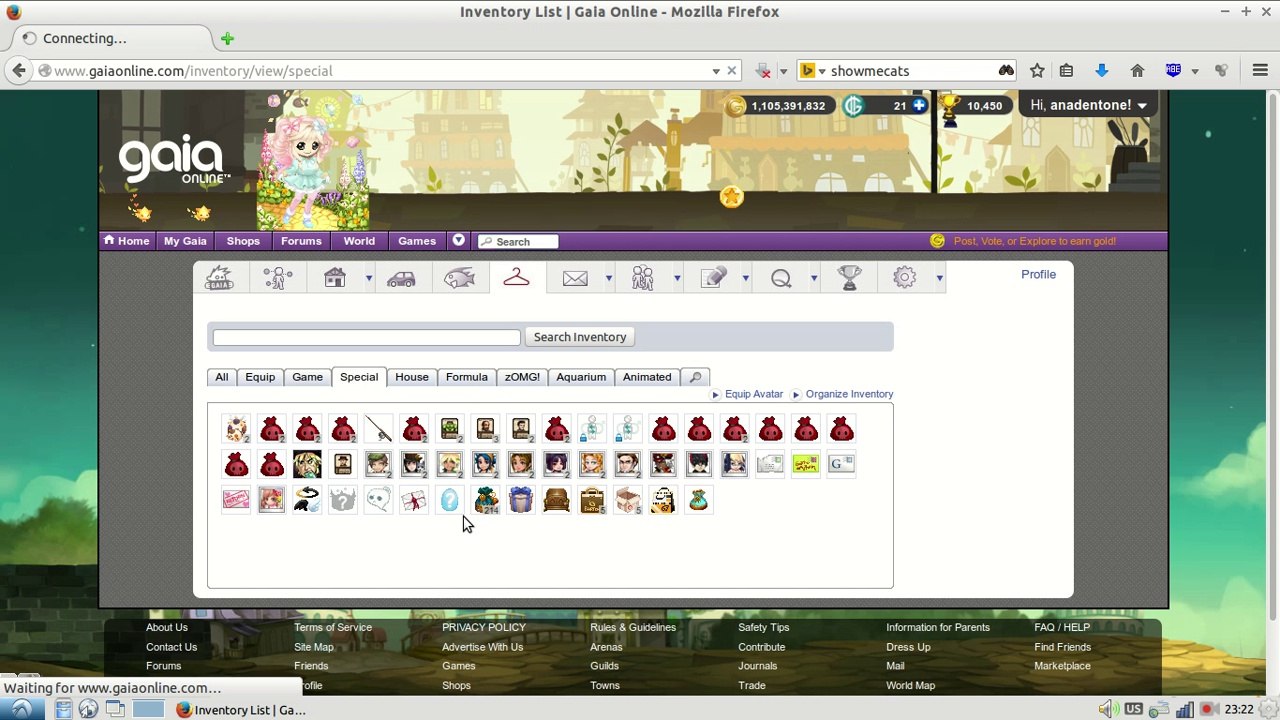Open the Forums menu item
Image resolution: width=1280 pixels, height=720 pixels.
(301, 241)
